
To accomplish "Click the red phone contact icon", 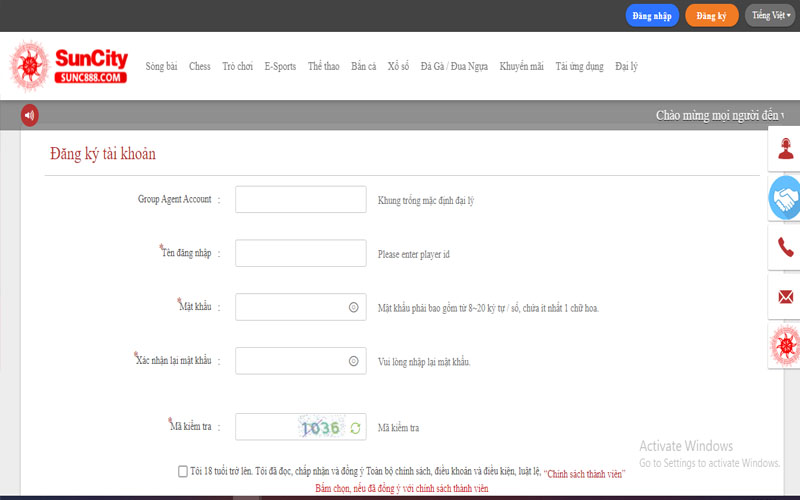I will [786, 247].
